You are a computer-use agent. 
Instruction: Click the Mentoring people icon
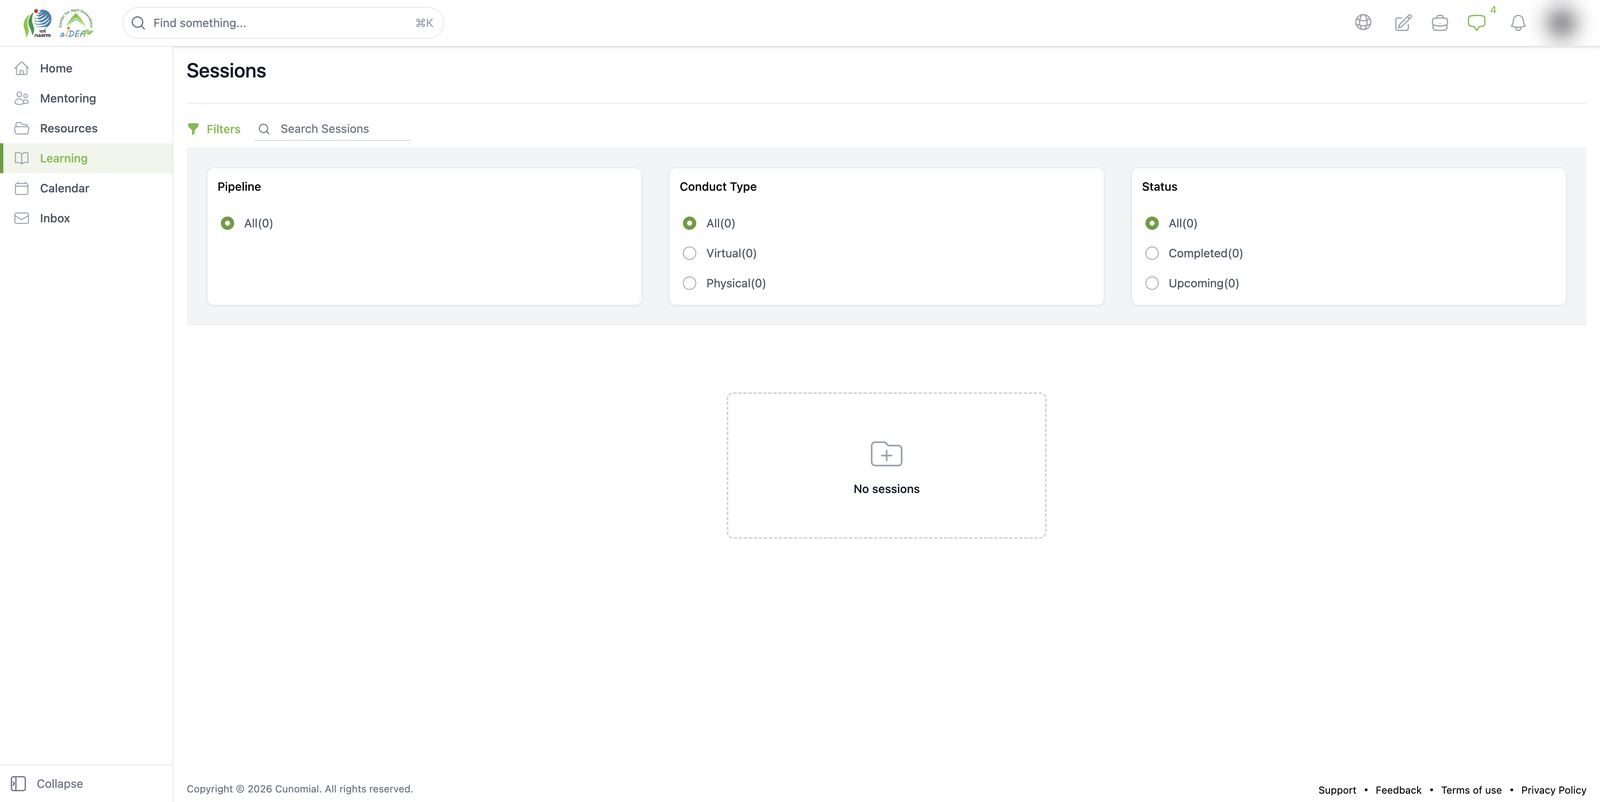click(22, 98)
